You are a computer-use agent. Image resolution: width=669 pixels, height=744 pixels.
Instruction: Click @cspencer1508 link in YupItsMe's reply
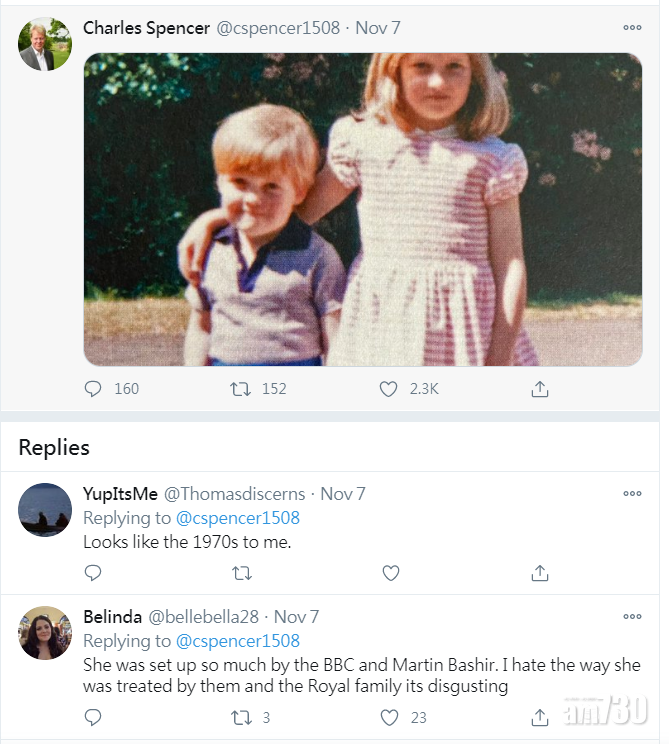pyautogui.click(x=238, y=518)
